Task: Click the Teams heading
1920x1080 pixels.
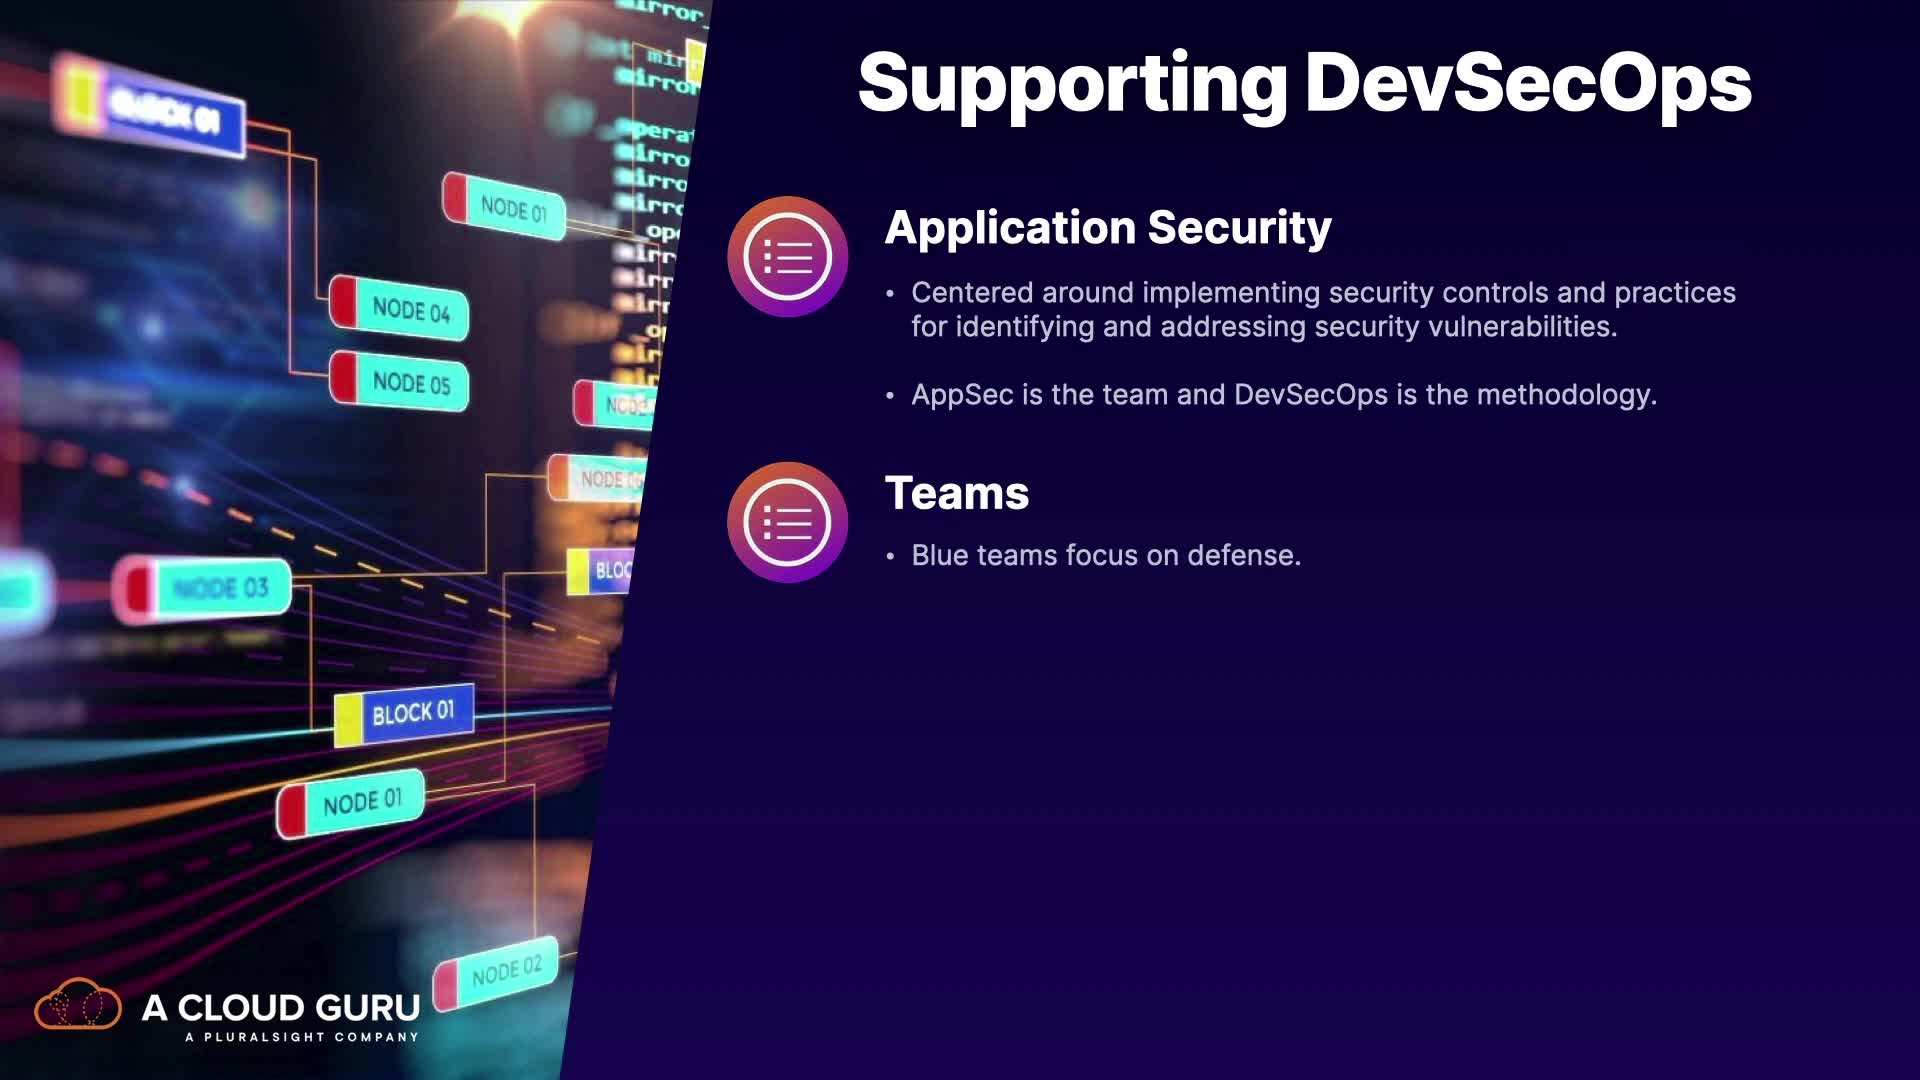Action: [x=956, y=494]
